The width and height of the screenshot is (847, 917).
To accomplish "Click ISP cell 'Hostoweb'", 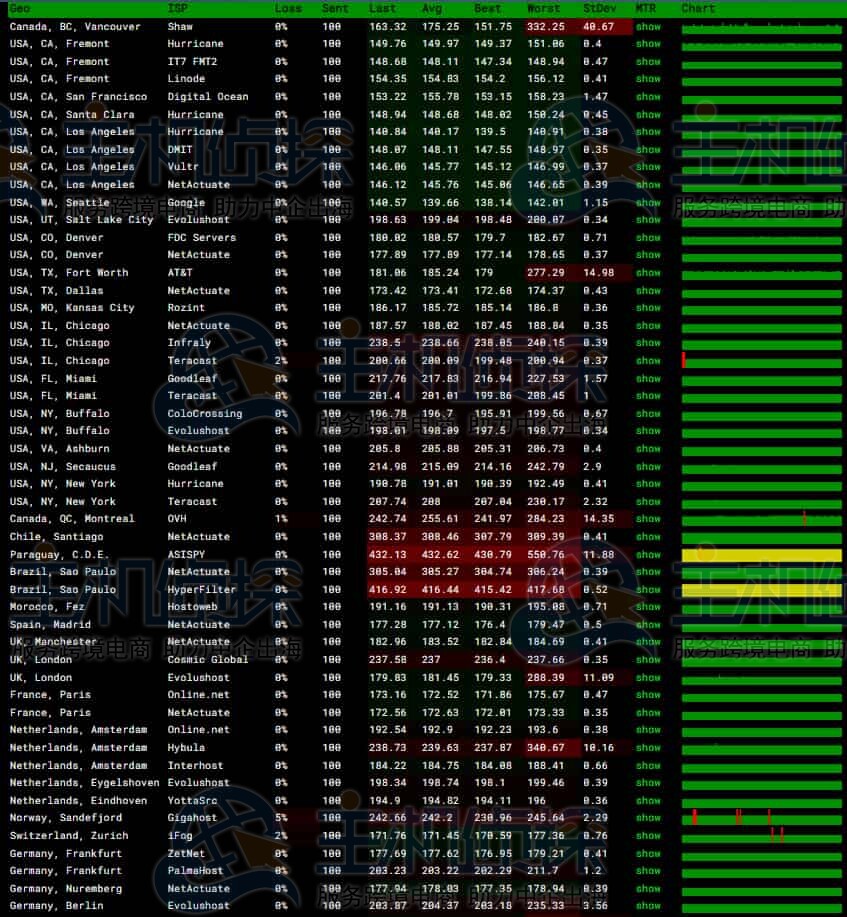I will pos(192,607).
